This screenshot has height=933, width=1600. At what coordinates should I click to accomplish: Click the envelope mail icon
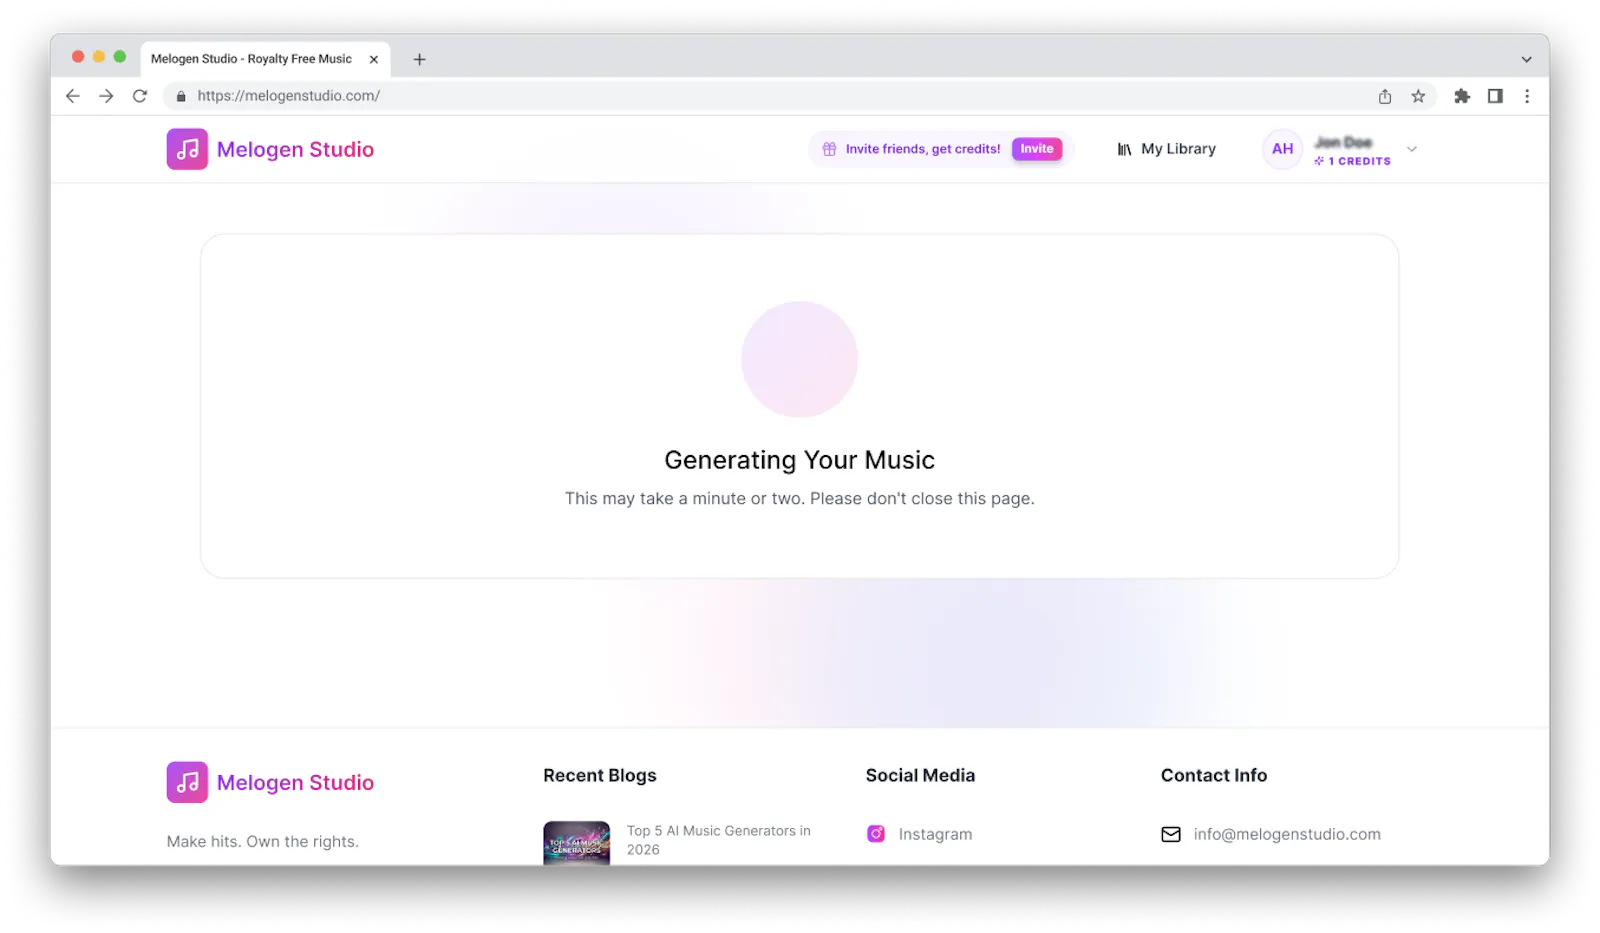coord(1171,834)
